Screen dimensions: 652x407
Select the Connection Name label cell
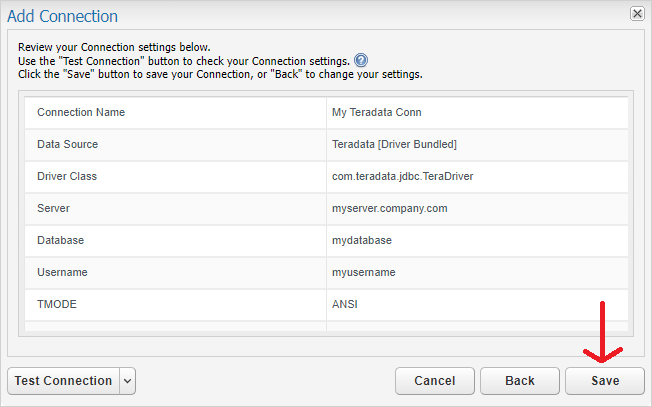(175, 113)
